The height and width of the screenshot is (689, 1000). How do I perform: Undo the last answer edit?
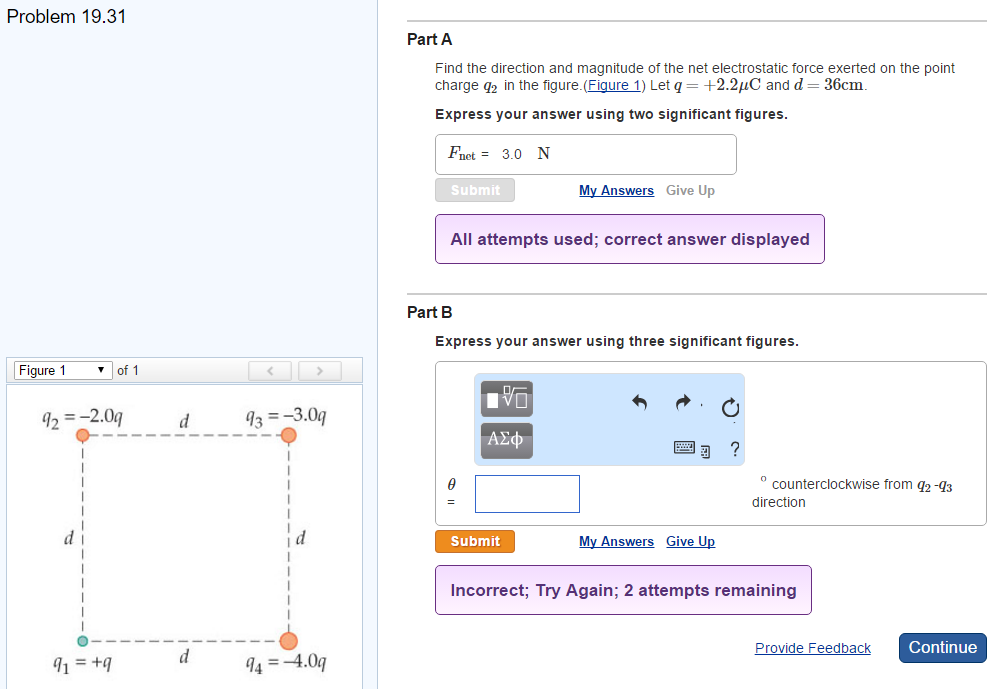click(640, 403)
